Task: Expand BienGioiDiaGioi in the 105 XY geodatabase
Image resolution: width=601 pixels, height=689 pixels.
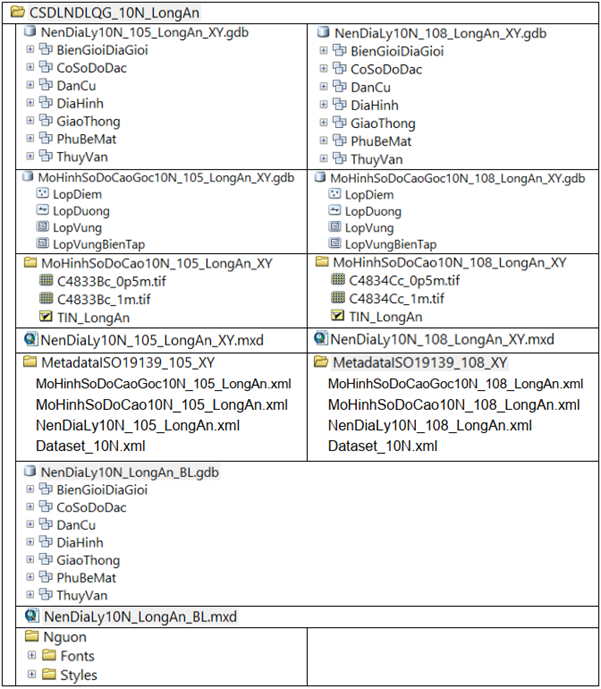Action: pyautogui.click(x=30, y=51)
